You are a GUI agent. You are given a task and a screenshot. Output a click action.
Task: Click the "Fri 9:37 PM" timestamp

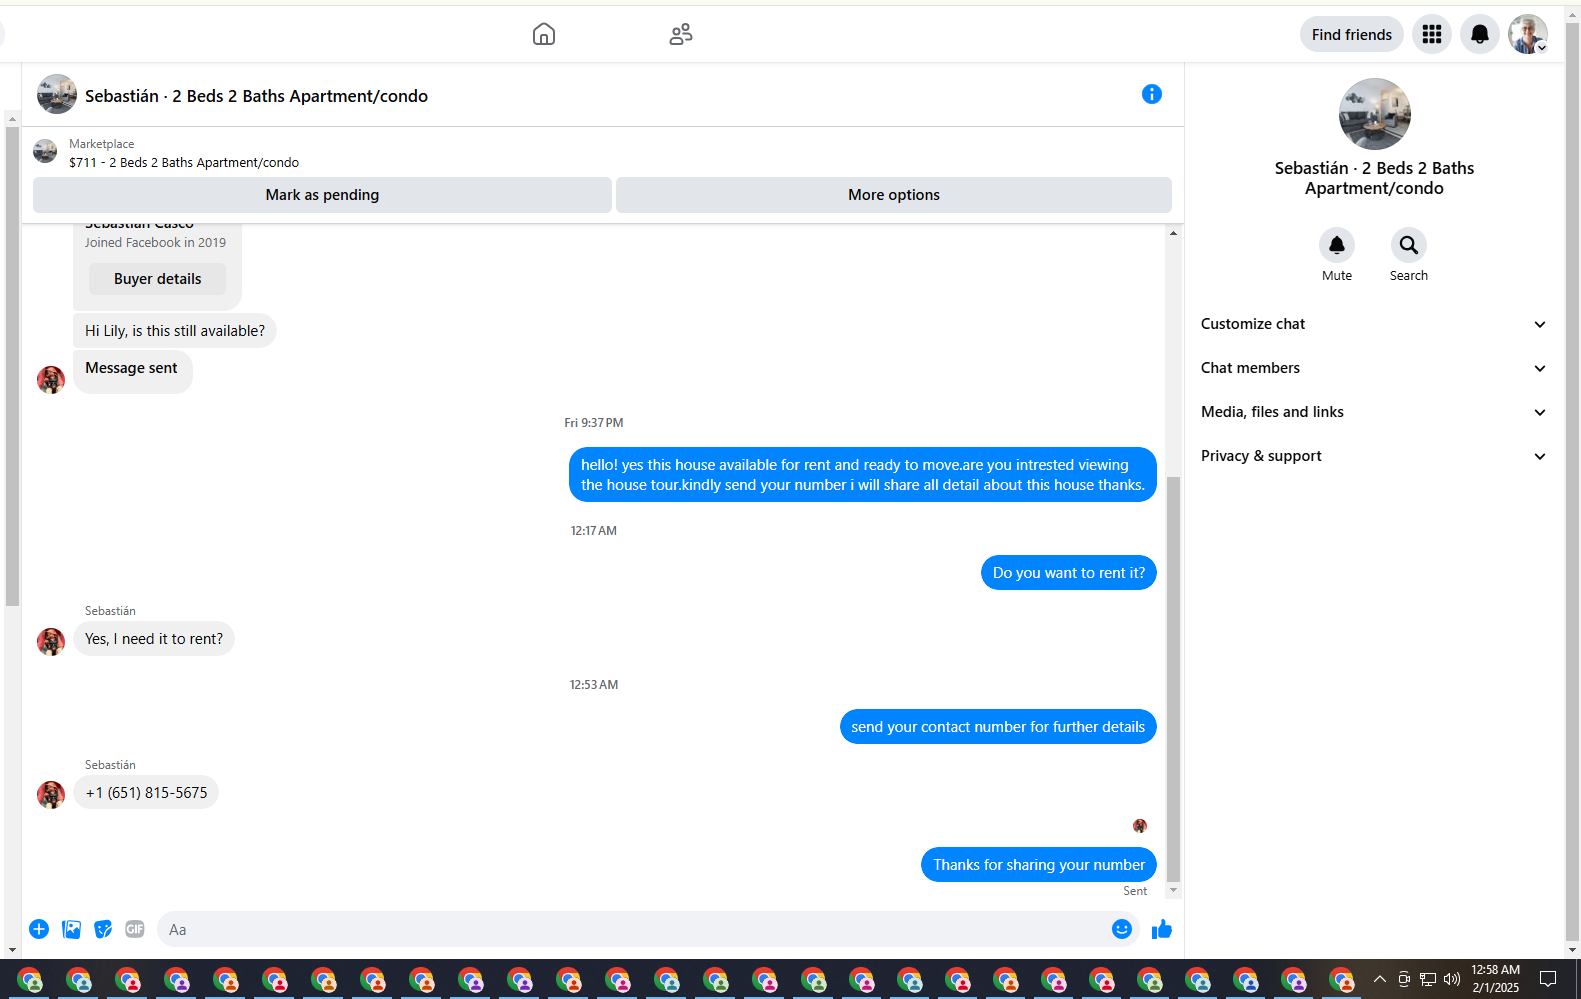[x=594, y=423]
